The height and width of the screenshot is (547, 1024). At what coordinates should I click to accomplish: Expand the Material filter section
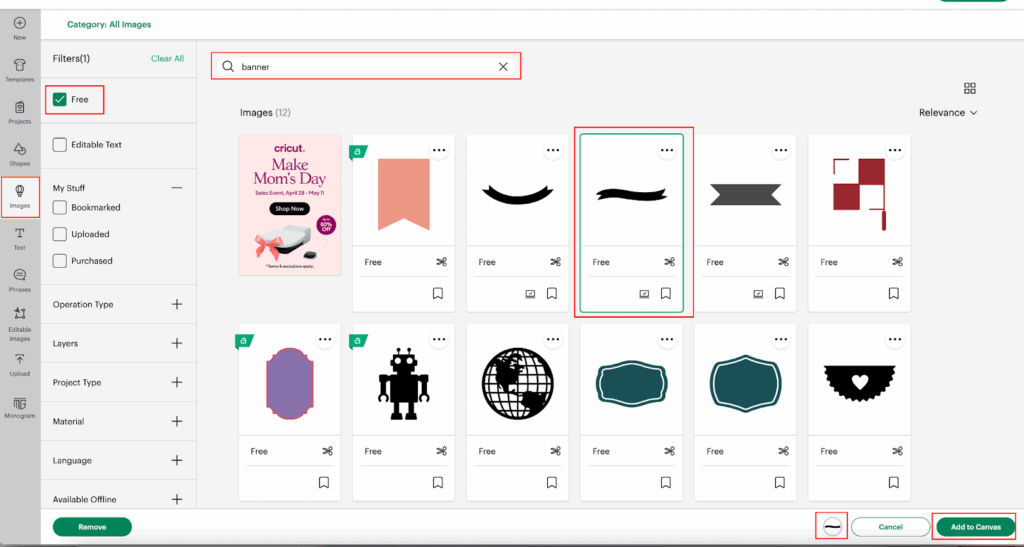(177, 421)
